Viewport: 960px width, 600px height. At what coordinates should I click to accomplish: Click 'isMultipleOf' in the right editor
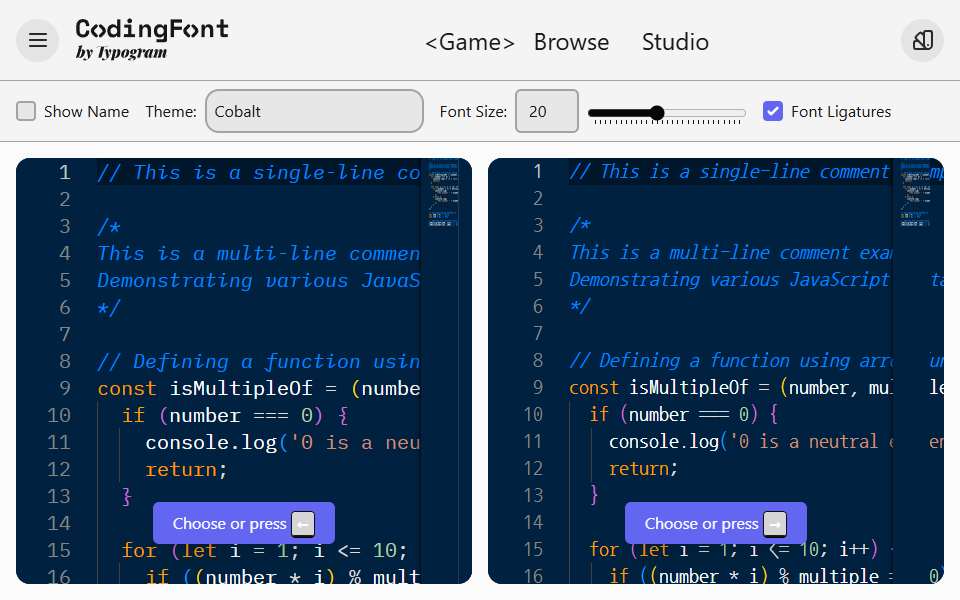coord(689,387)
